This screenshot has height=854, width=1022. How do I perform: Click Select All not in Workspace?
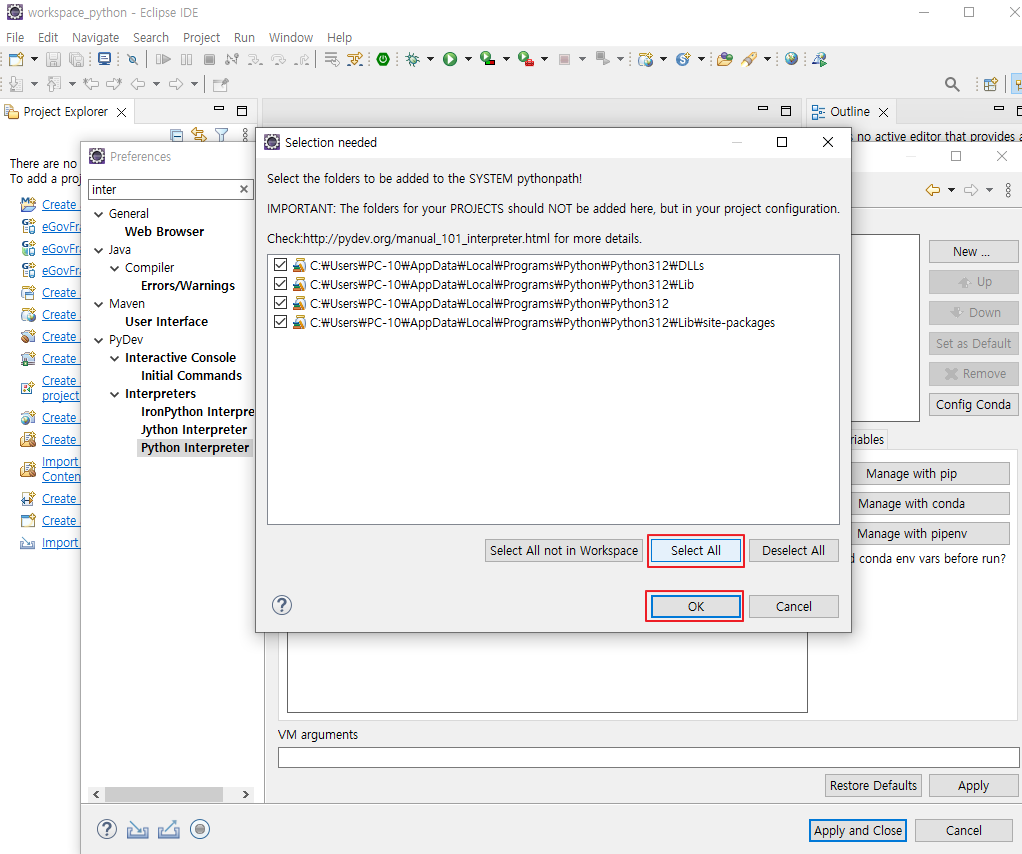(x=564, y=550)
